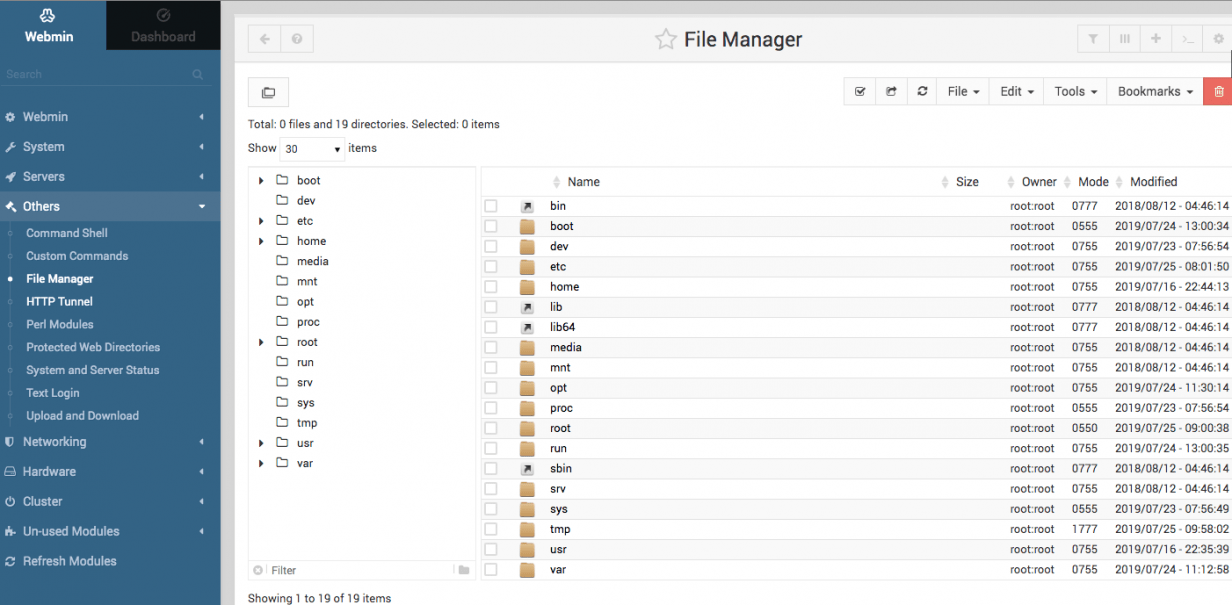
Task: Click the var folder icon in table
Action: coord(527,570)
